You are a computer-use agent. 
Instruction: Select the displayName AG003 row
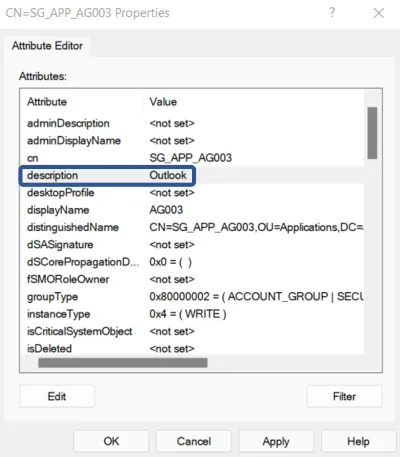192,210
